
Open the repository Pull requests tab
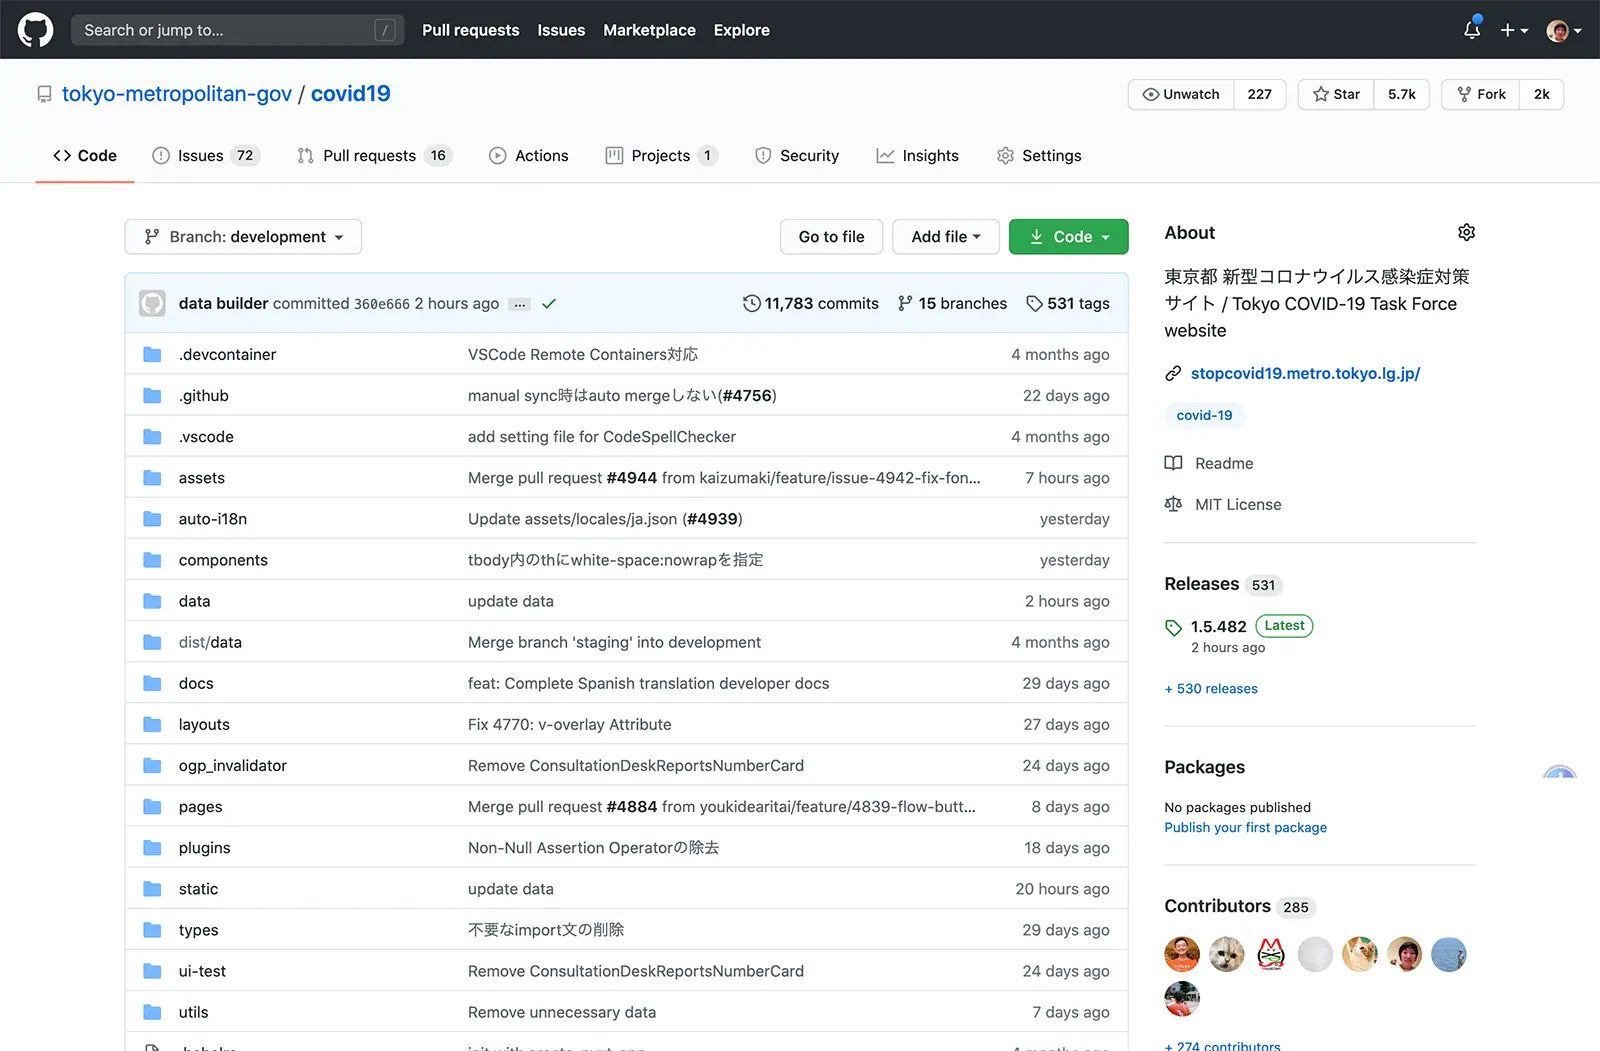375,156
